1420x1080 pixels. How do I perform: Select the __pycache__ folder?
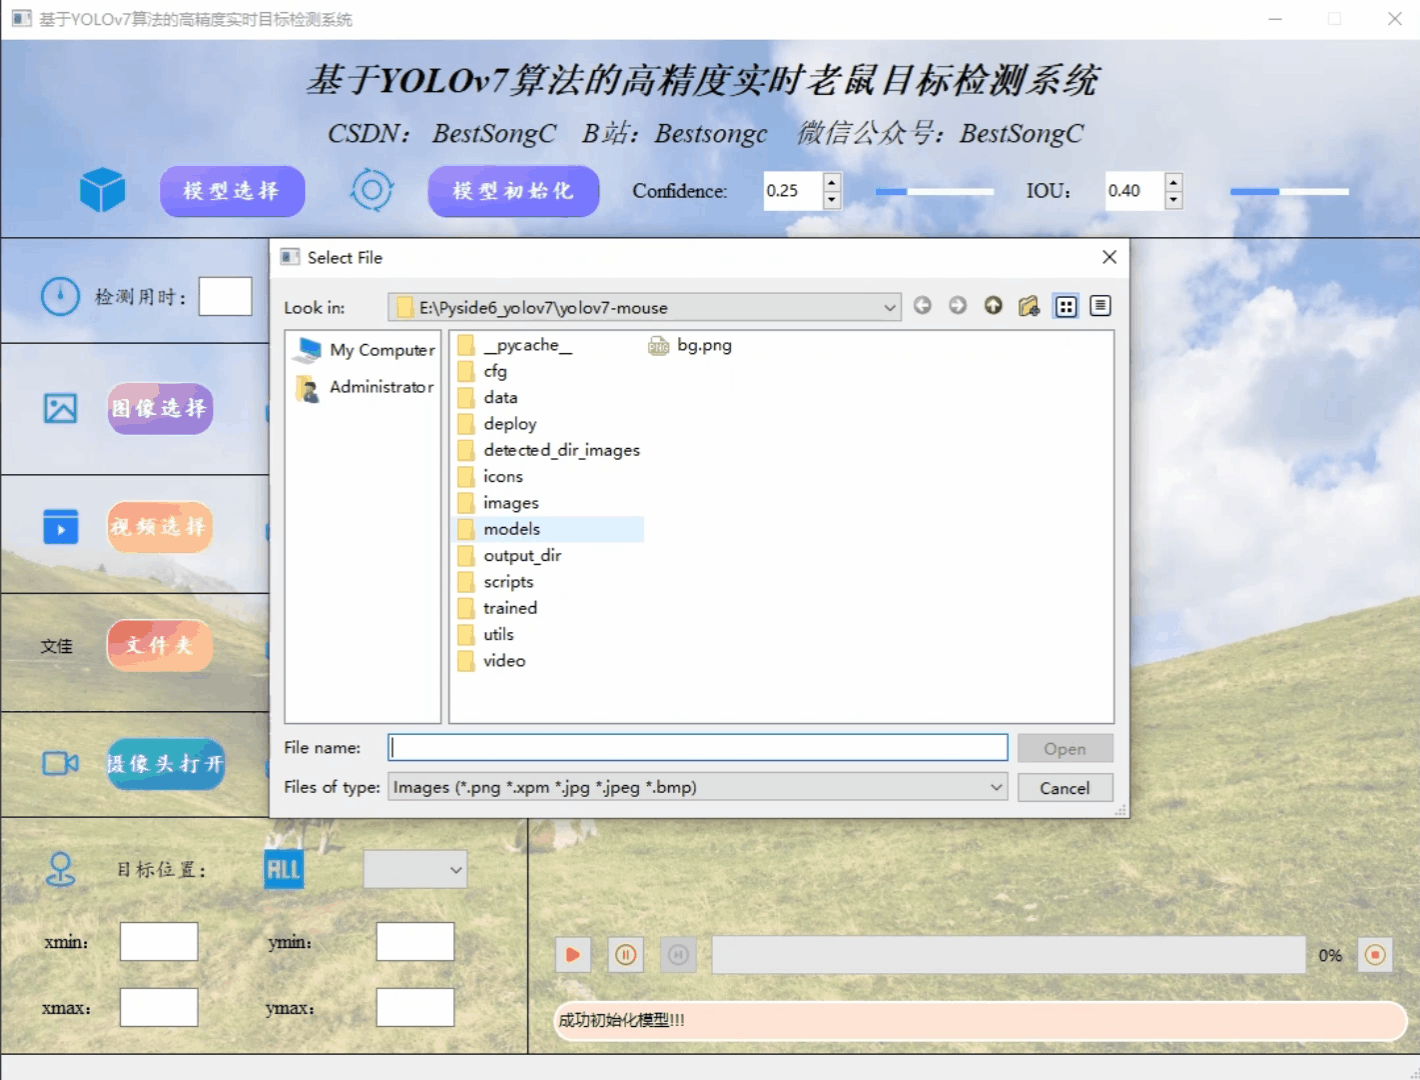point(515,345)
